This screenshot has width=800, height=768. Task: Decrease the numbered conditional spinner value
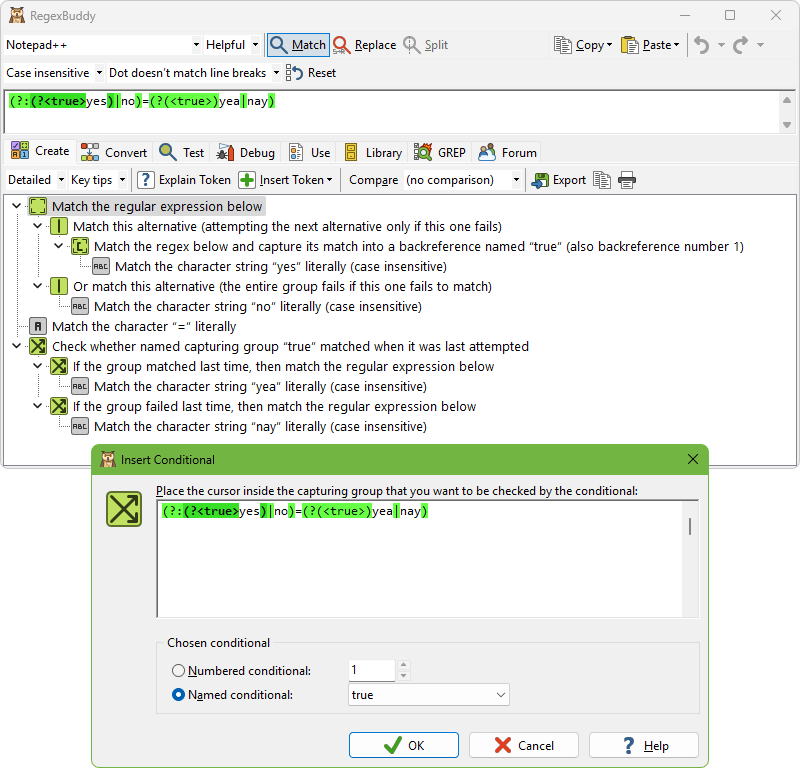pyautogui.click(x=404, y=676)
